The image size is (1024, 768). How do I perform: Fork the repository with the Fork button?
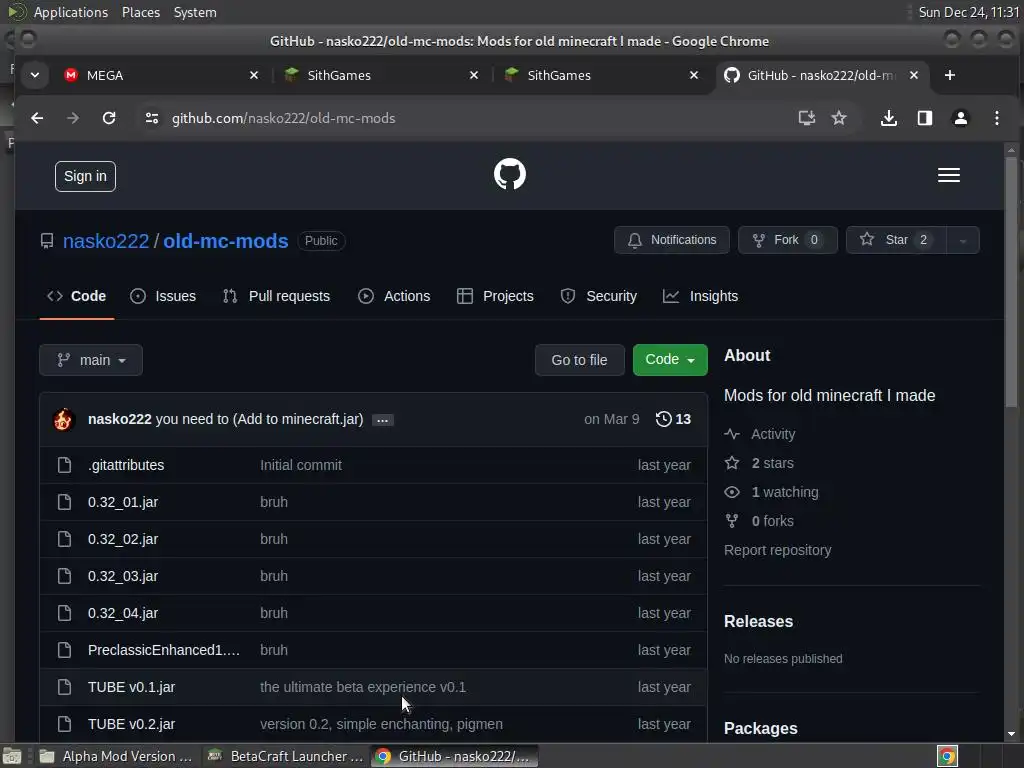point(788,240)
